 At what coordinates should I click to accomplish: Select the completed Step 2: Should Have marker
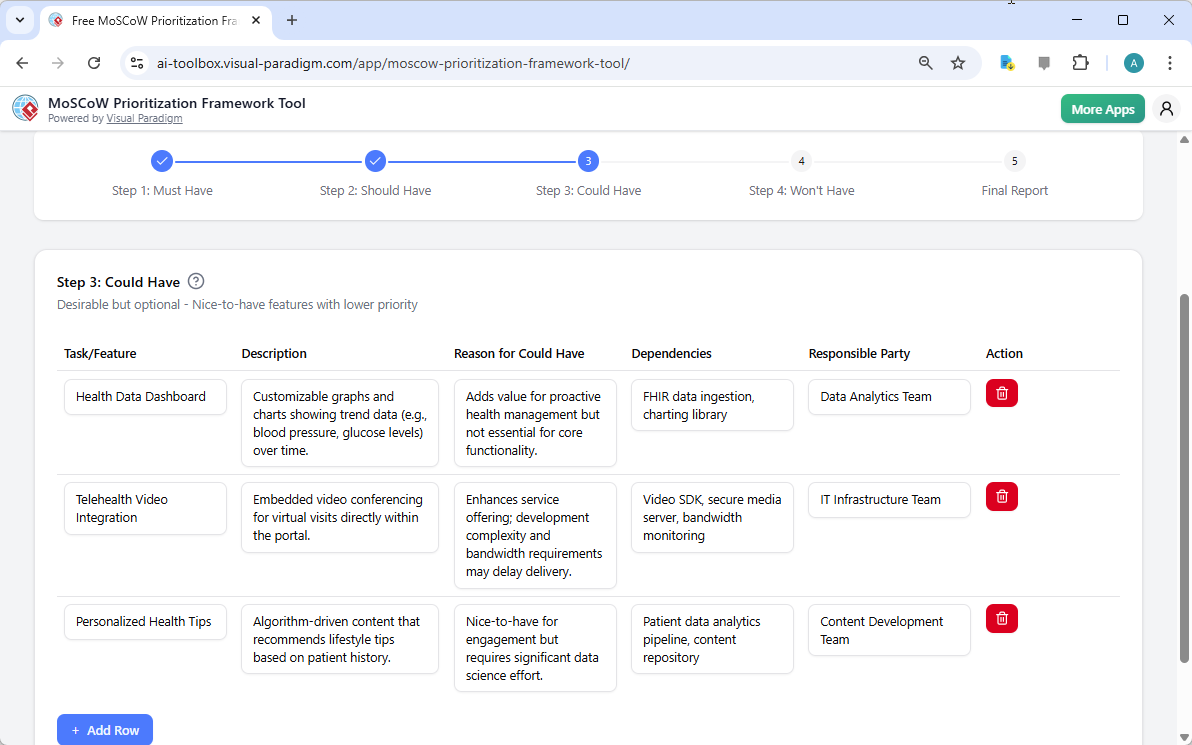(x=375, y=160)
